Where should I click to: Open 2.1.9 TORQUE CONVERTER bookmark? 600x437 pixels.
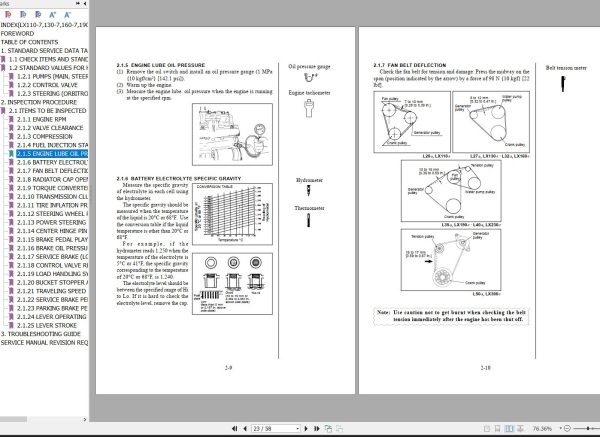[x=52, y=188]
